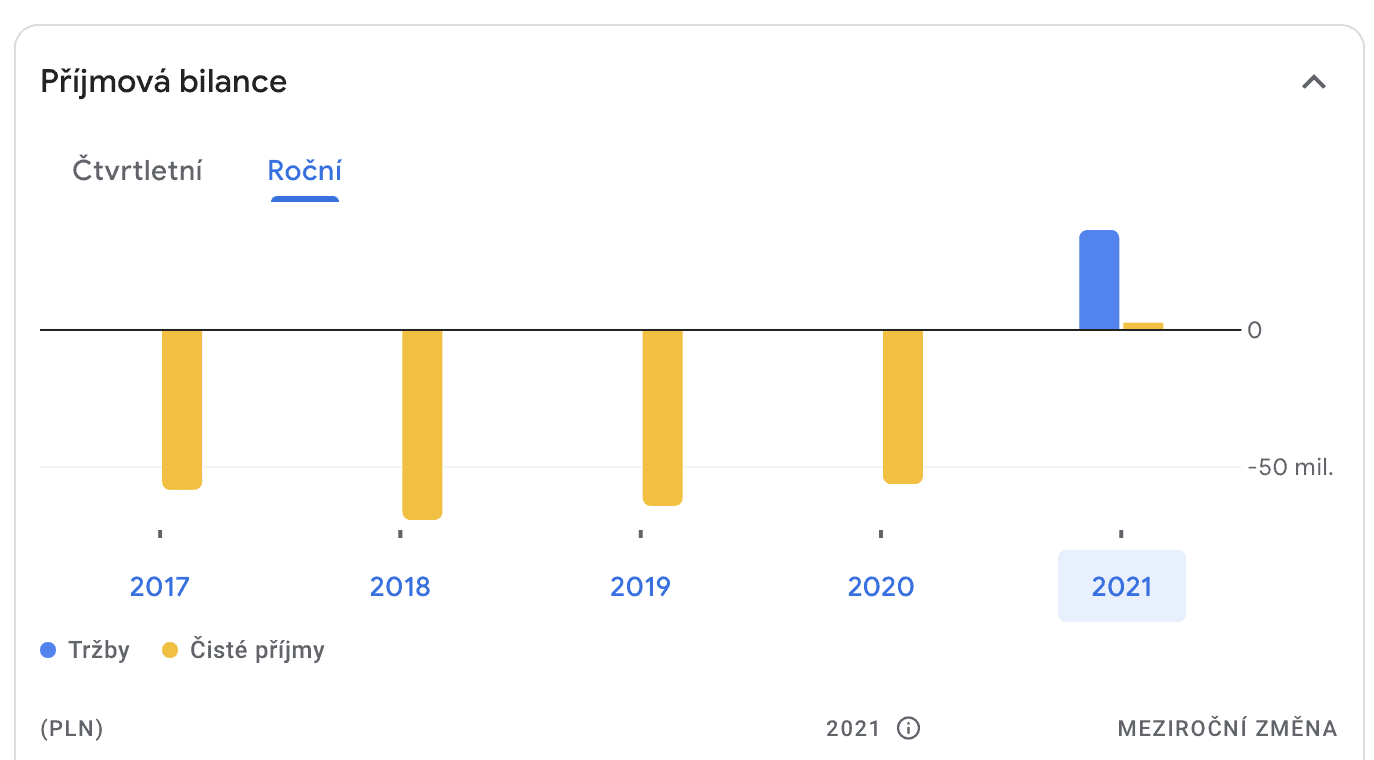The height and width of the screenshot is (760, 1374).
Task: Click the 2017 net income bar
Action: [182, 408]
